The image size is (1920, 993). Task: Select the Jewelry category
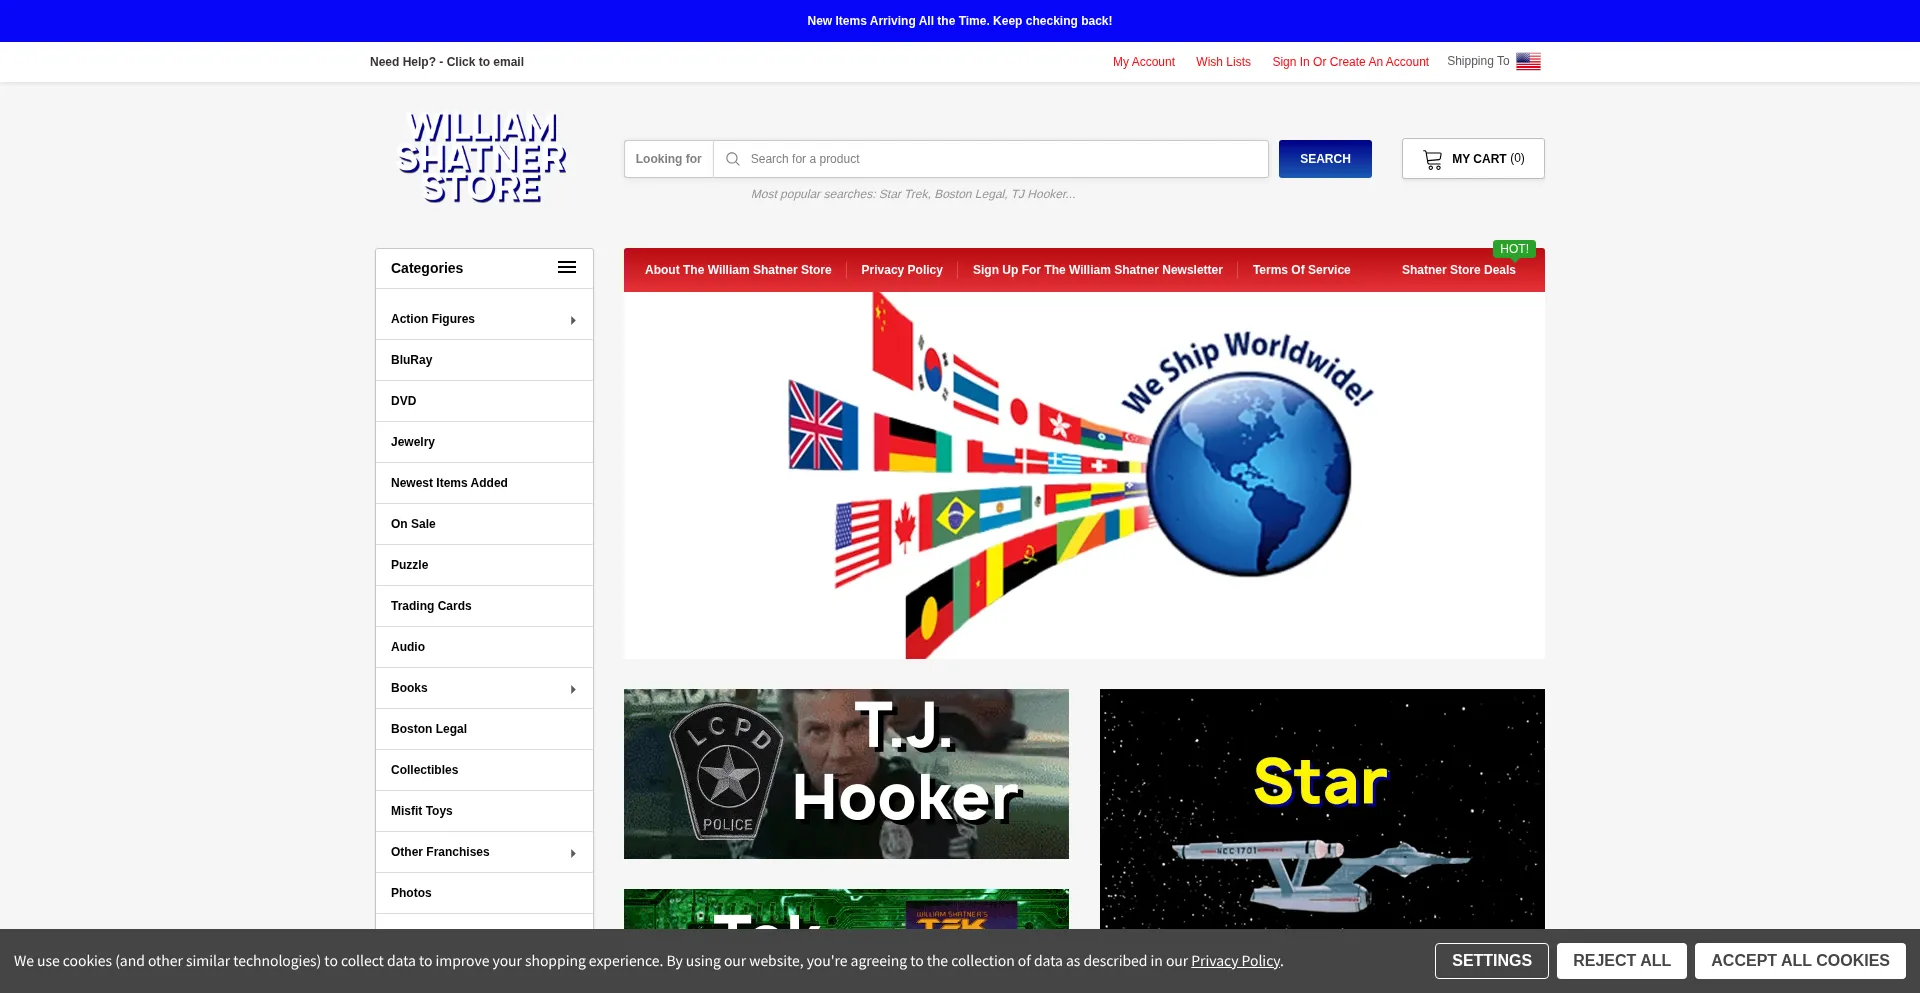(x=484, y=442)
